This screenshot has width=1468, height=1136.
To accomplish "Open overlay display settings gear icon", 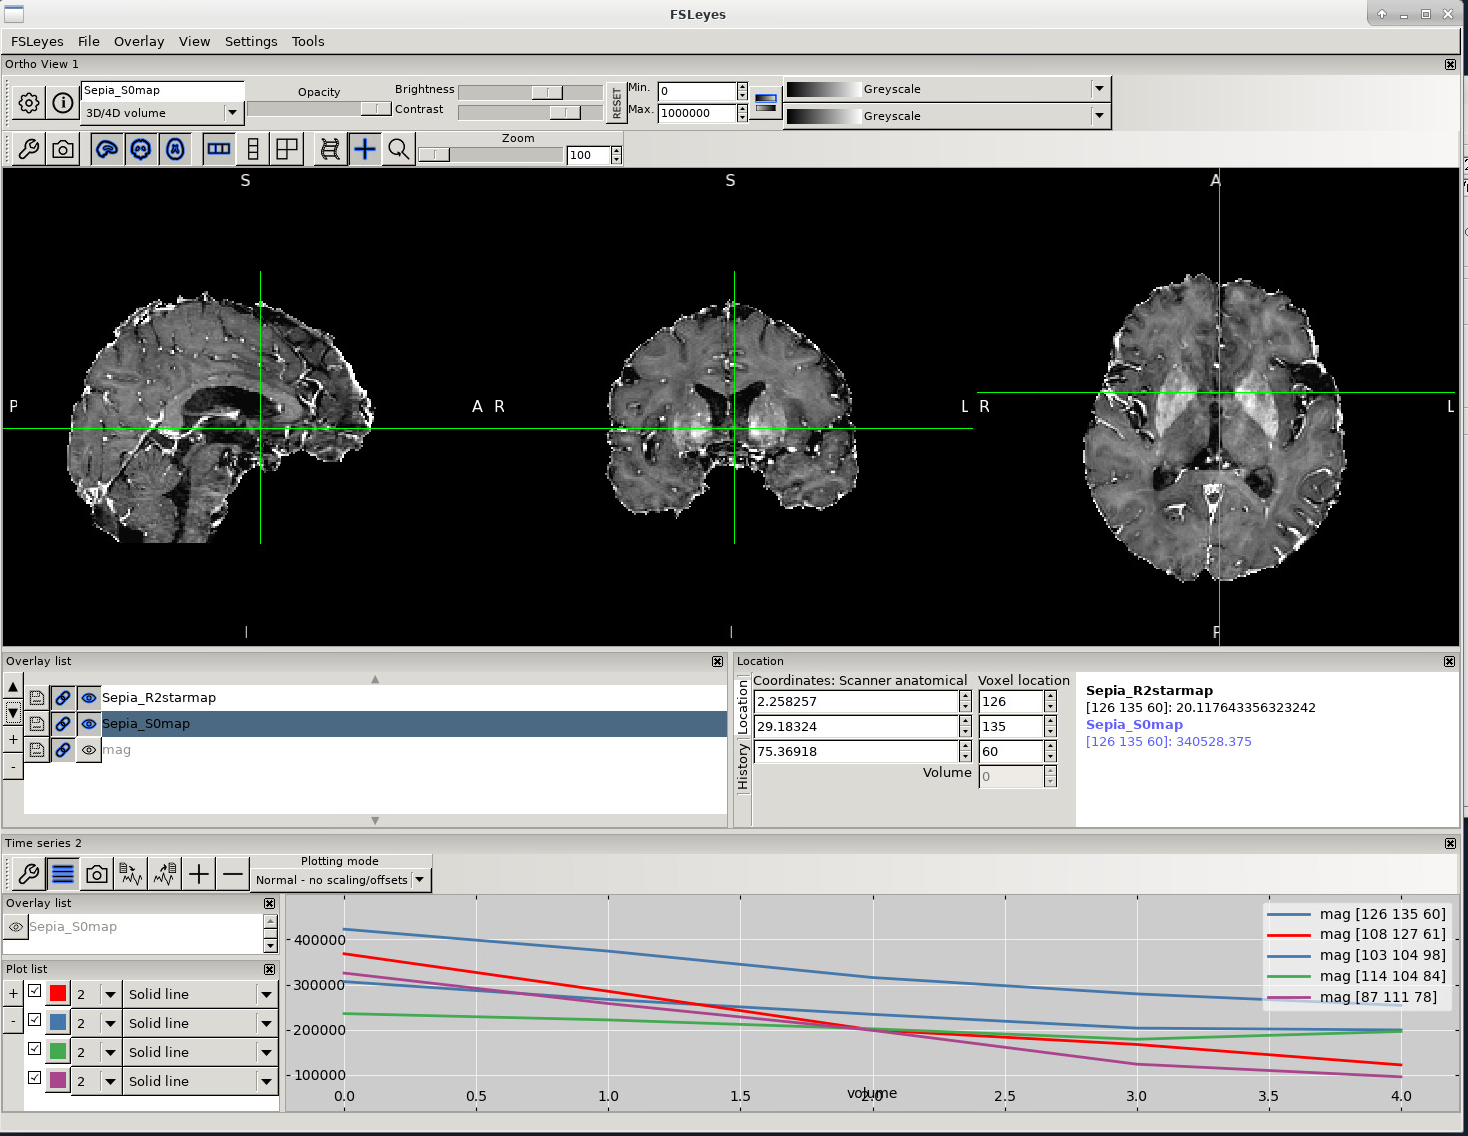I will [29, 102].
